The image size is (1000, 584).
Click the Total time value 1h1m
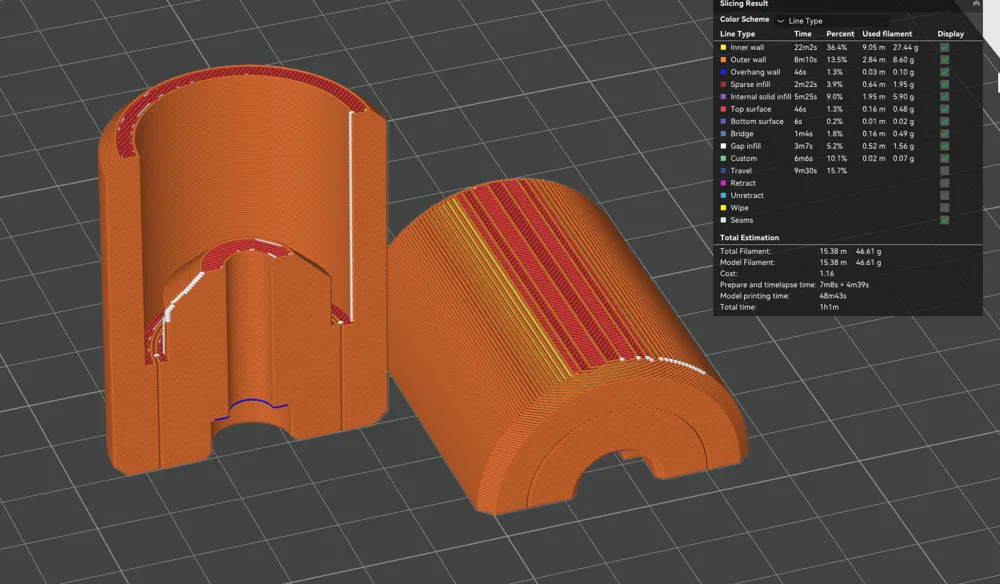pyautogui.click(x=829, y=307)
